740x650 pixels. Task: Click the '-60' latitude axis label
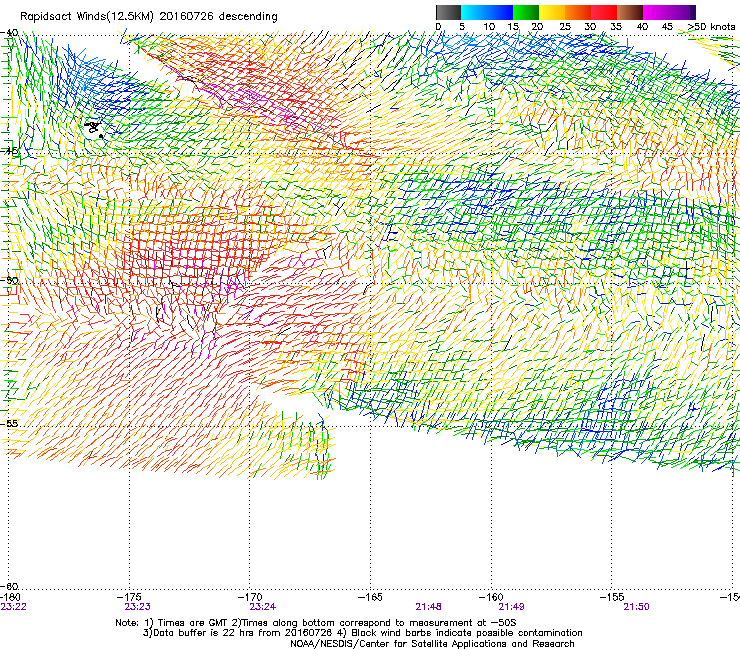pyautogui.click(x=11, y=587)
